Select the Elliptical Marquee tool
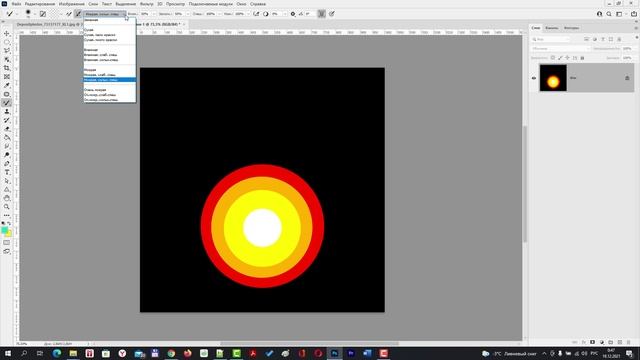Screen dimensions: 640x360 coord(7,42)
